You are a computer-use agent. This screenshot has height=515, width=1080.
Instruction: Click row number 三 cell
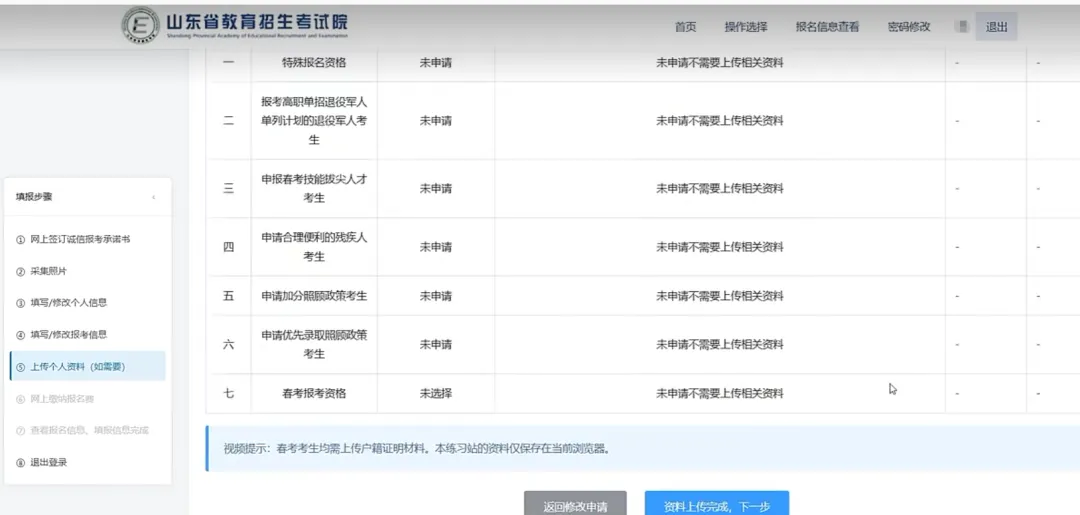tap(229, 189)
